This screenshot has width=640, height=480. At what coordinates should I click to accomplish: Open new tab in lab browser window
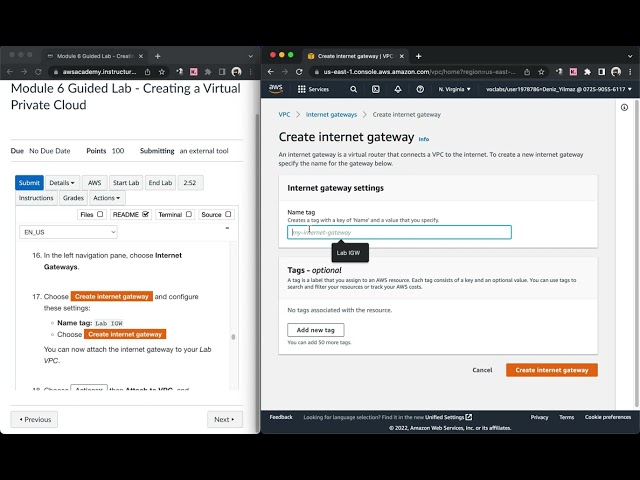coord(158,56)
